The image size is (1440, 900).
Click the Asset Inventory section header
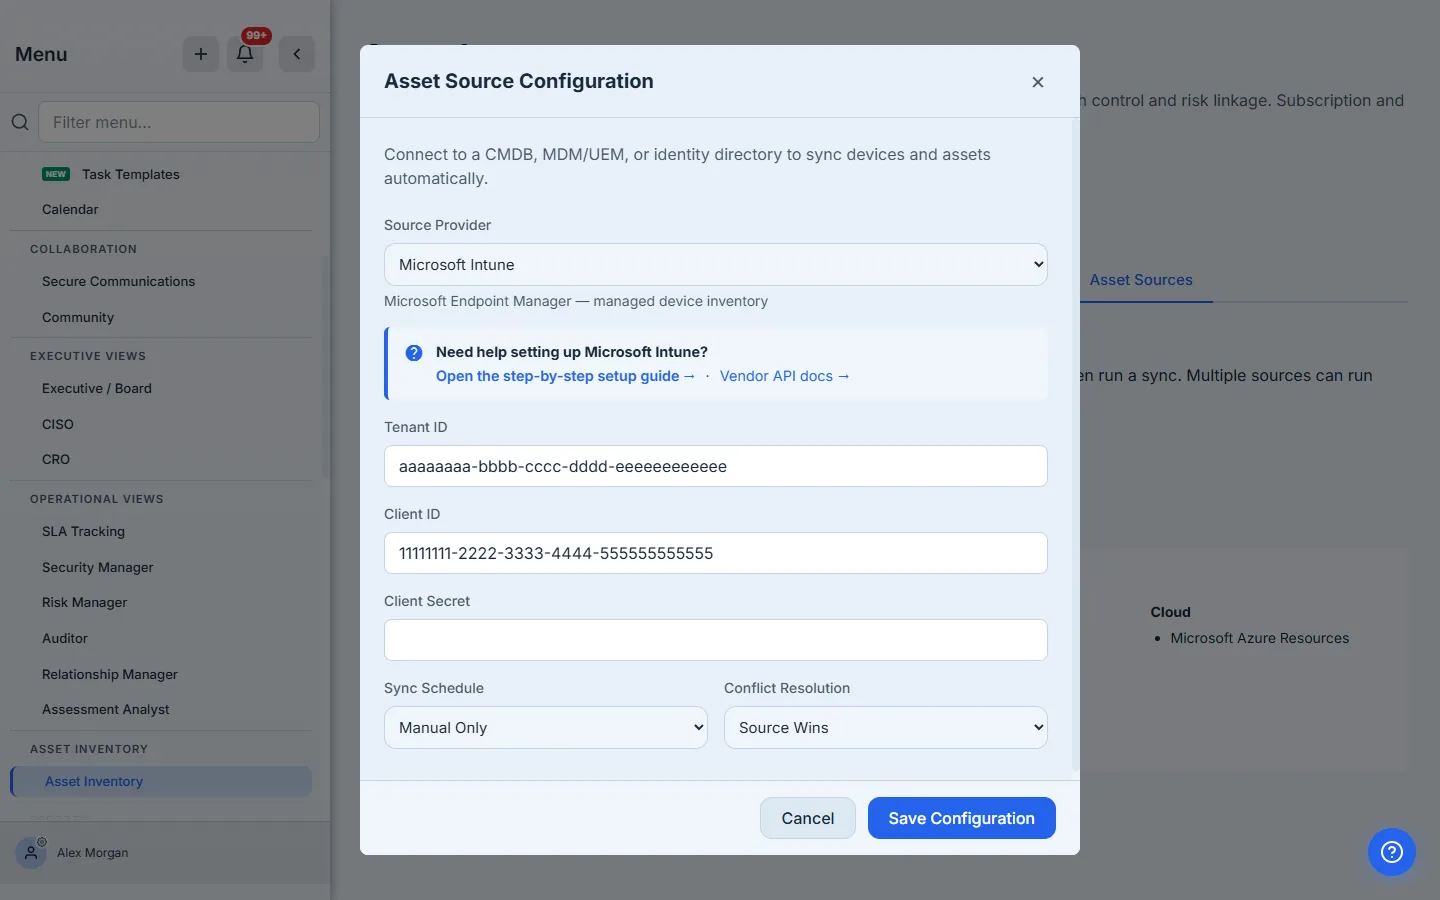[89, 749]
